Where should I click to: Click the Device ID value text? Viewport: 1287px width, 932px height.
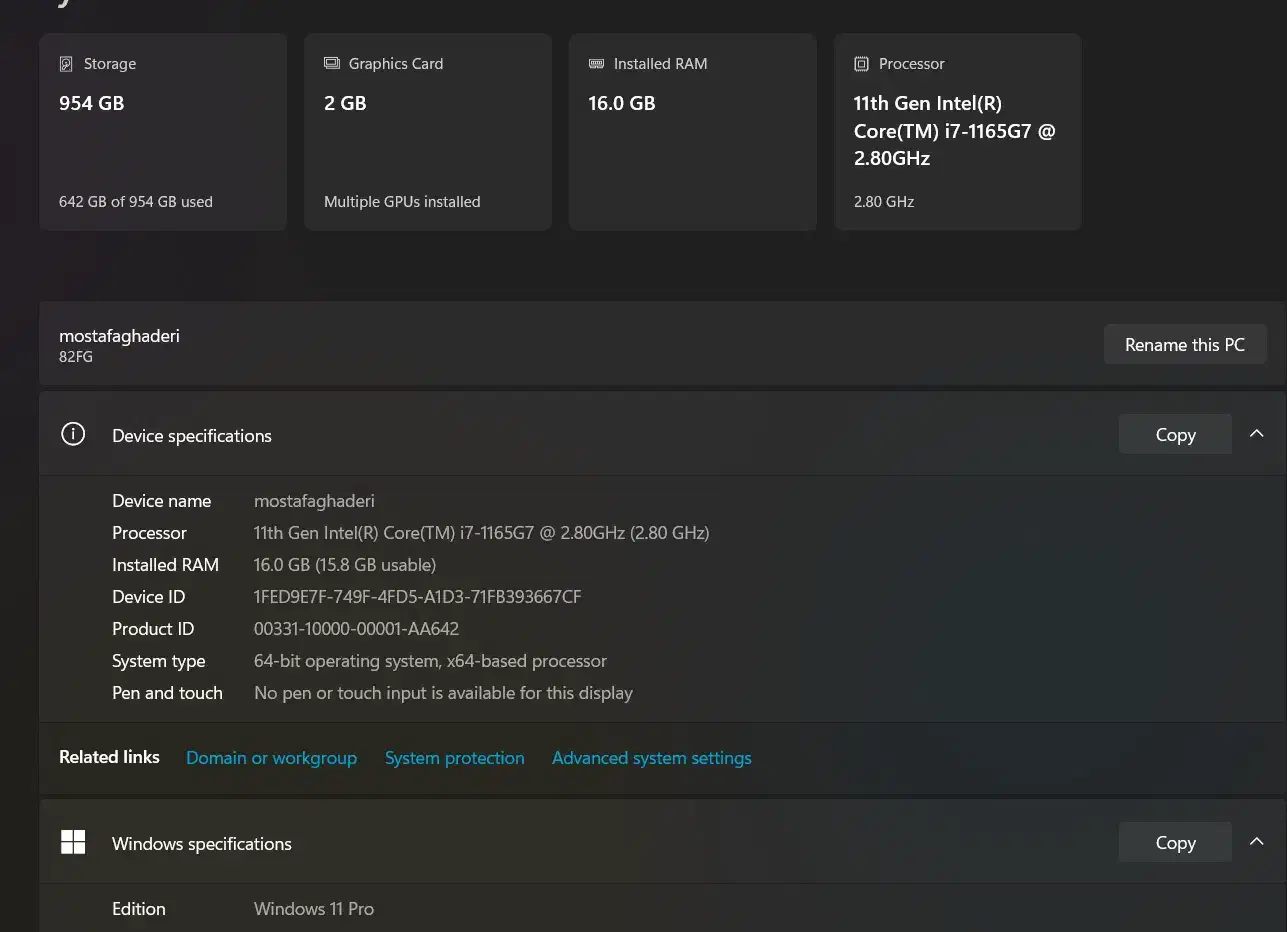(417, 597)
